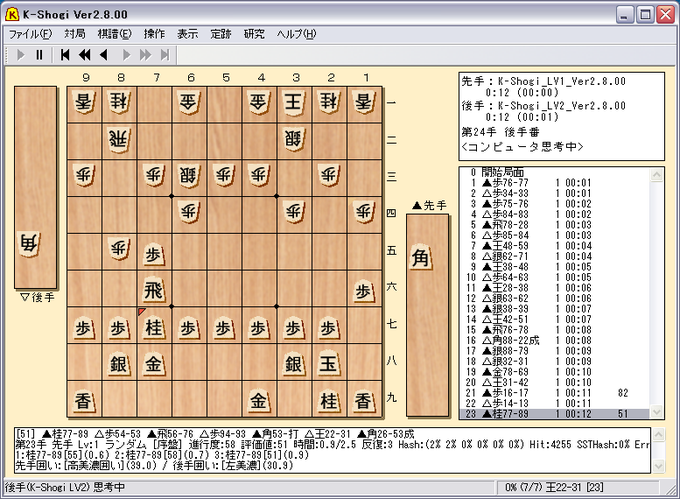Select the bishop (角) in 先手 hand
680x499 pixels.
coord(421,258)
